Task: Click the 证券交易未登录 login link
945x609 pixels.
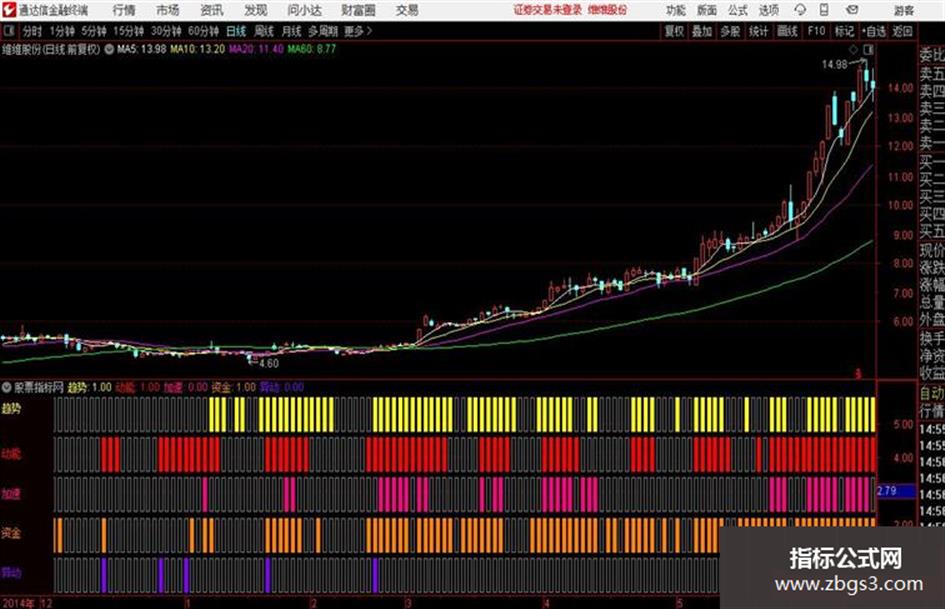Action: pos(548,10)
